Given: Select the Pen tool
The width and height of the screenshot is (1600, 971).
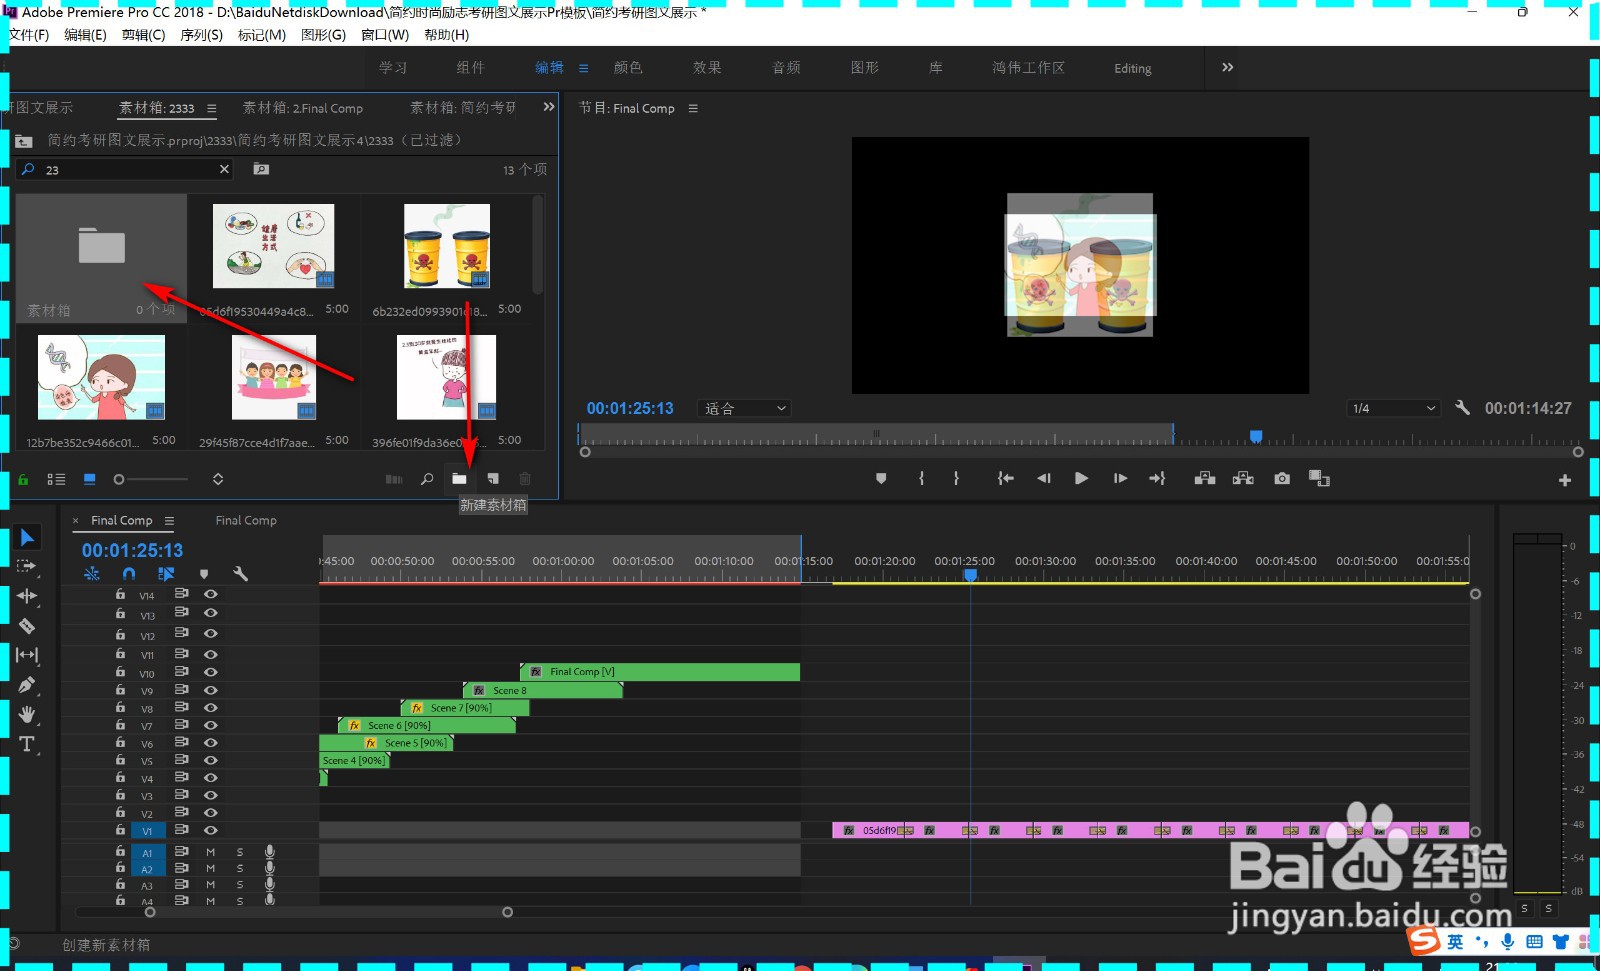Looking at the screenshot, I should coord(27,685).
